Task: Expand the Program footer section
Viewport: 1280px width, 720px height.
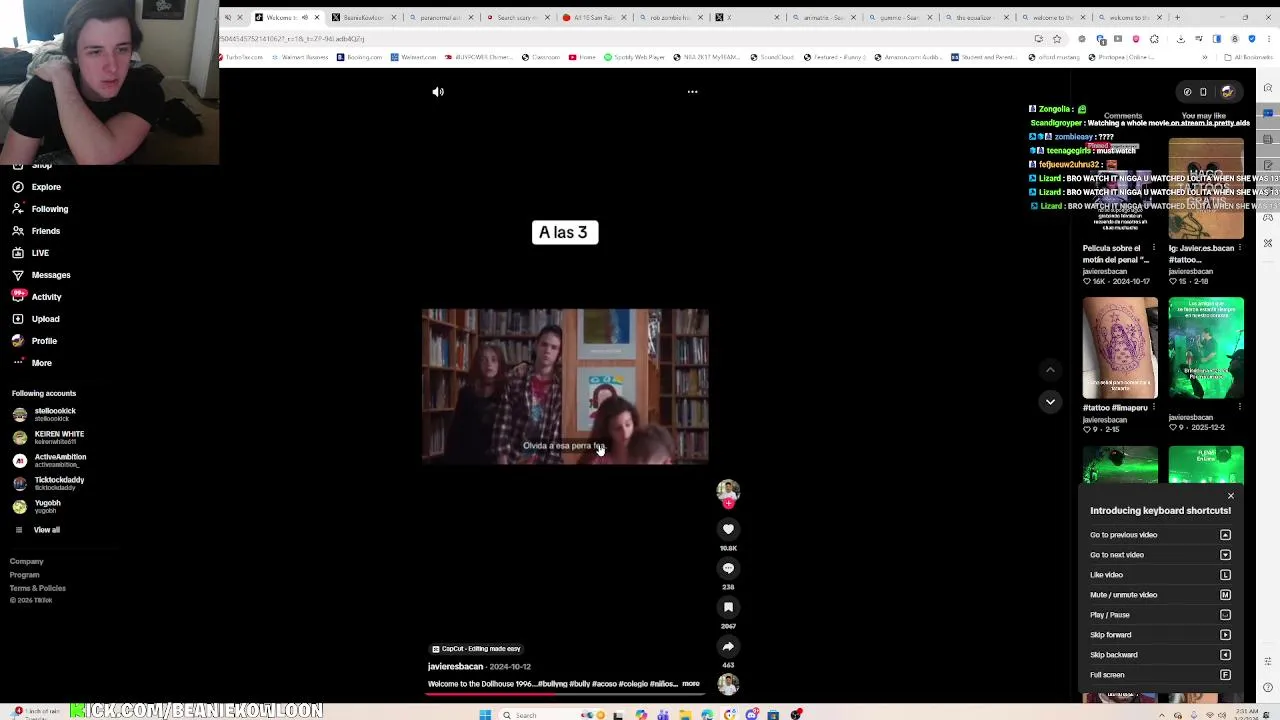Action: pos(25,575)
